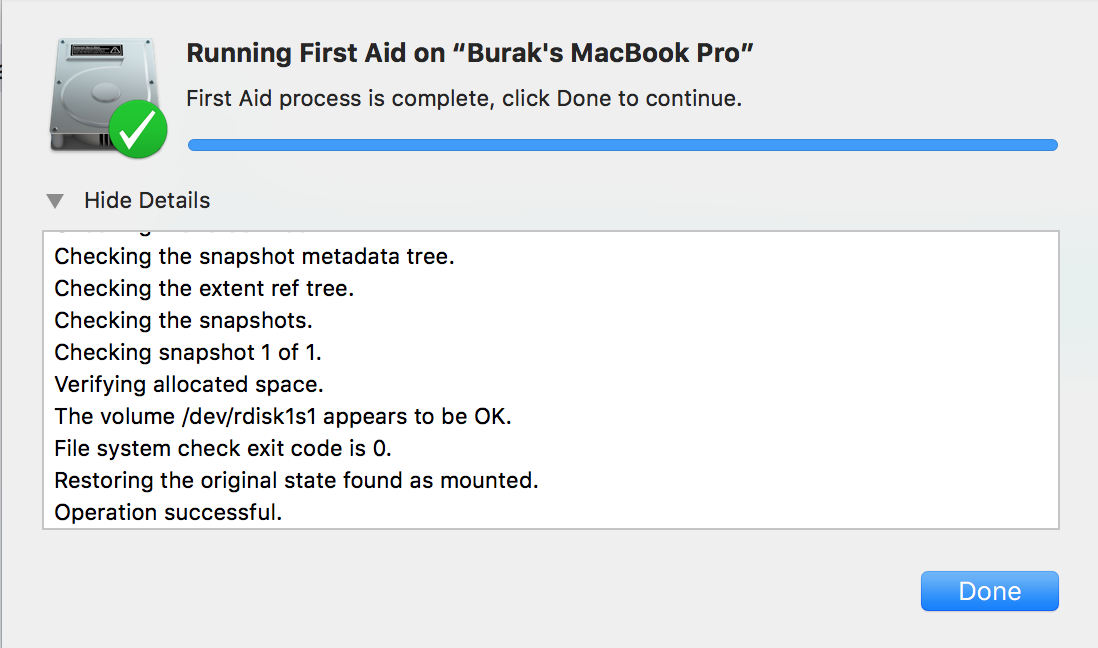Screen dimensions: 1098x648
Task: Click the quoted "Burak's MacBook Pro" name
Action: point(609,54)
